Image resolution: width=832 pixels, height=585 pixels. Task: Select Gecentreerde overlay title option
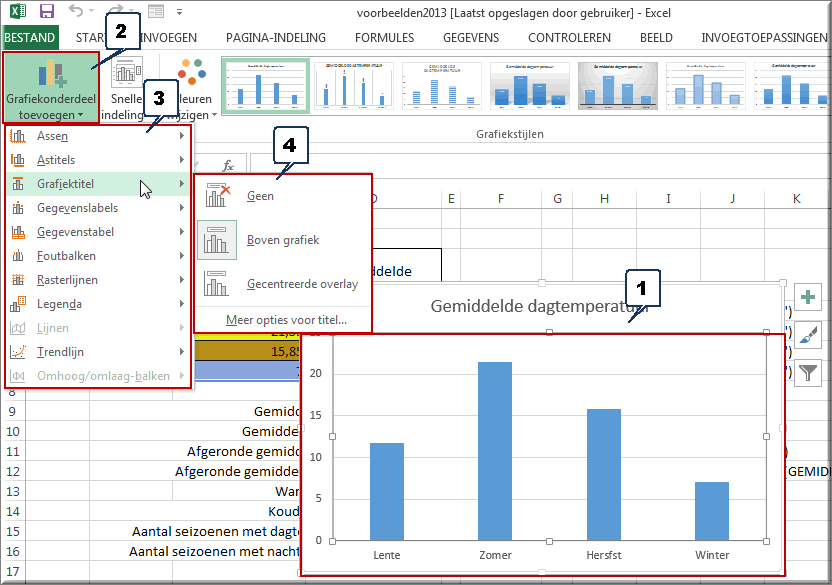point(302,284)
